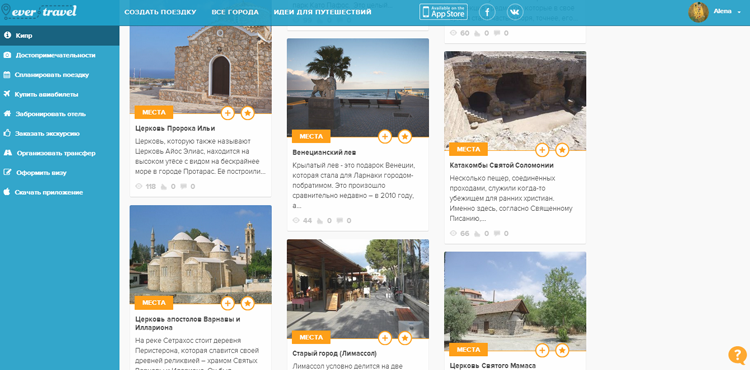The width and height of the screenshot is (750, 370).
Task: Add Катакомбы Святой Соломонии with plus icon
Action: [x=542, y=150]
